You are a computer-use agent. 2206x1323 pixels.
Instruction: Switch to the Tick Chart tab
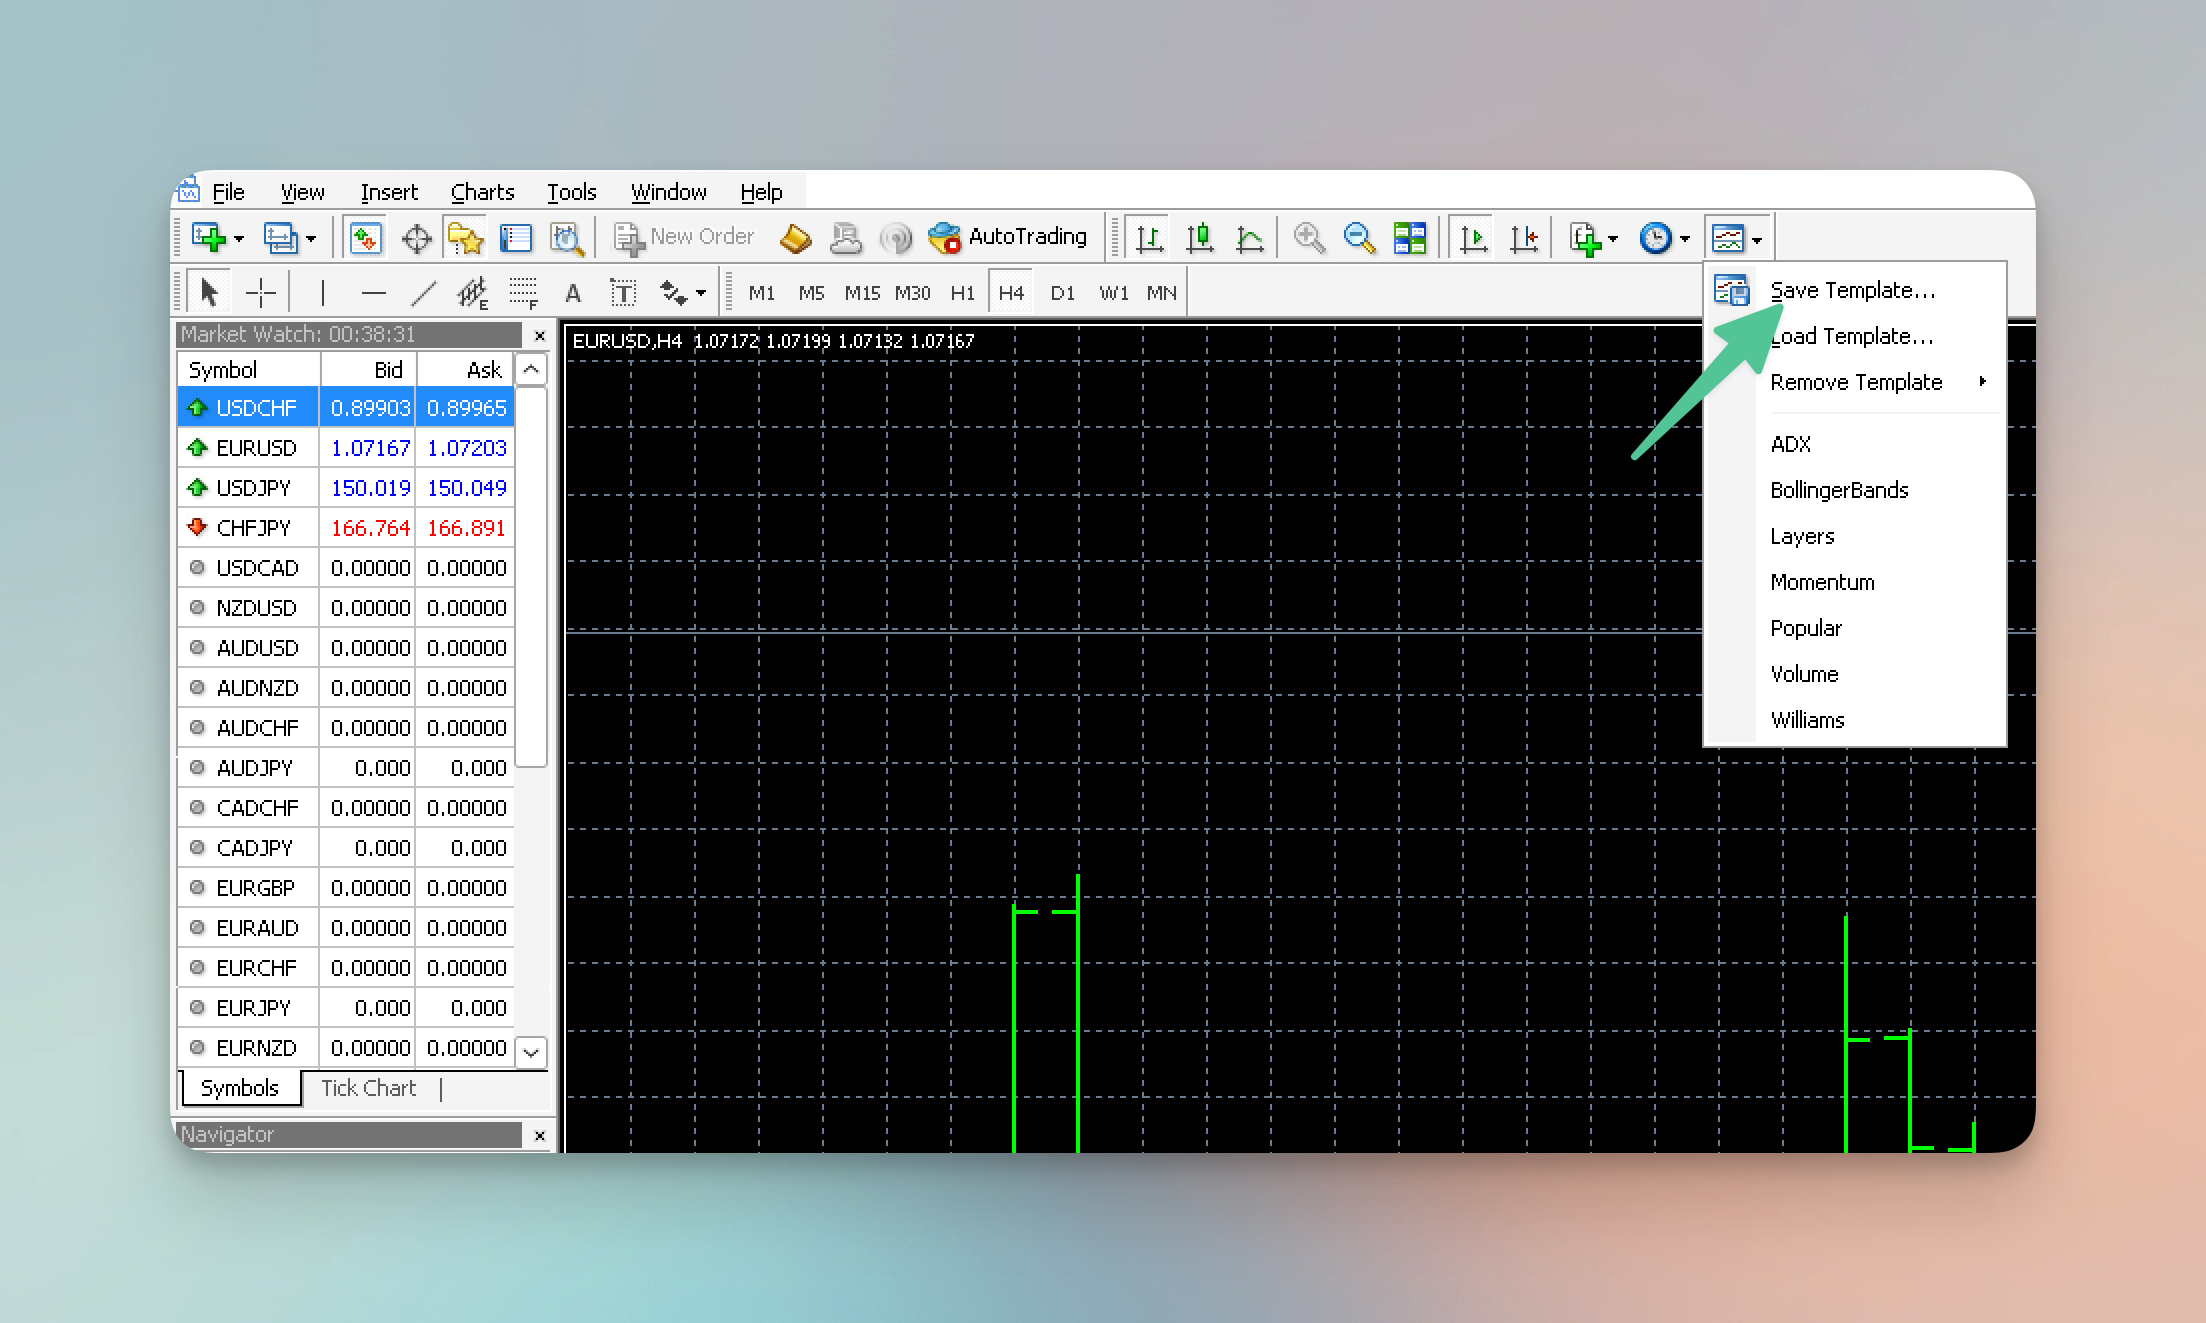368,1088
